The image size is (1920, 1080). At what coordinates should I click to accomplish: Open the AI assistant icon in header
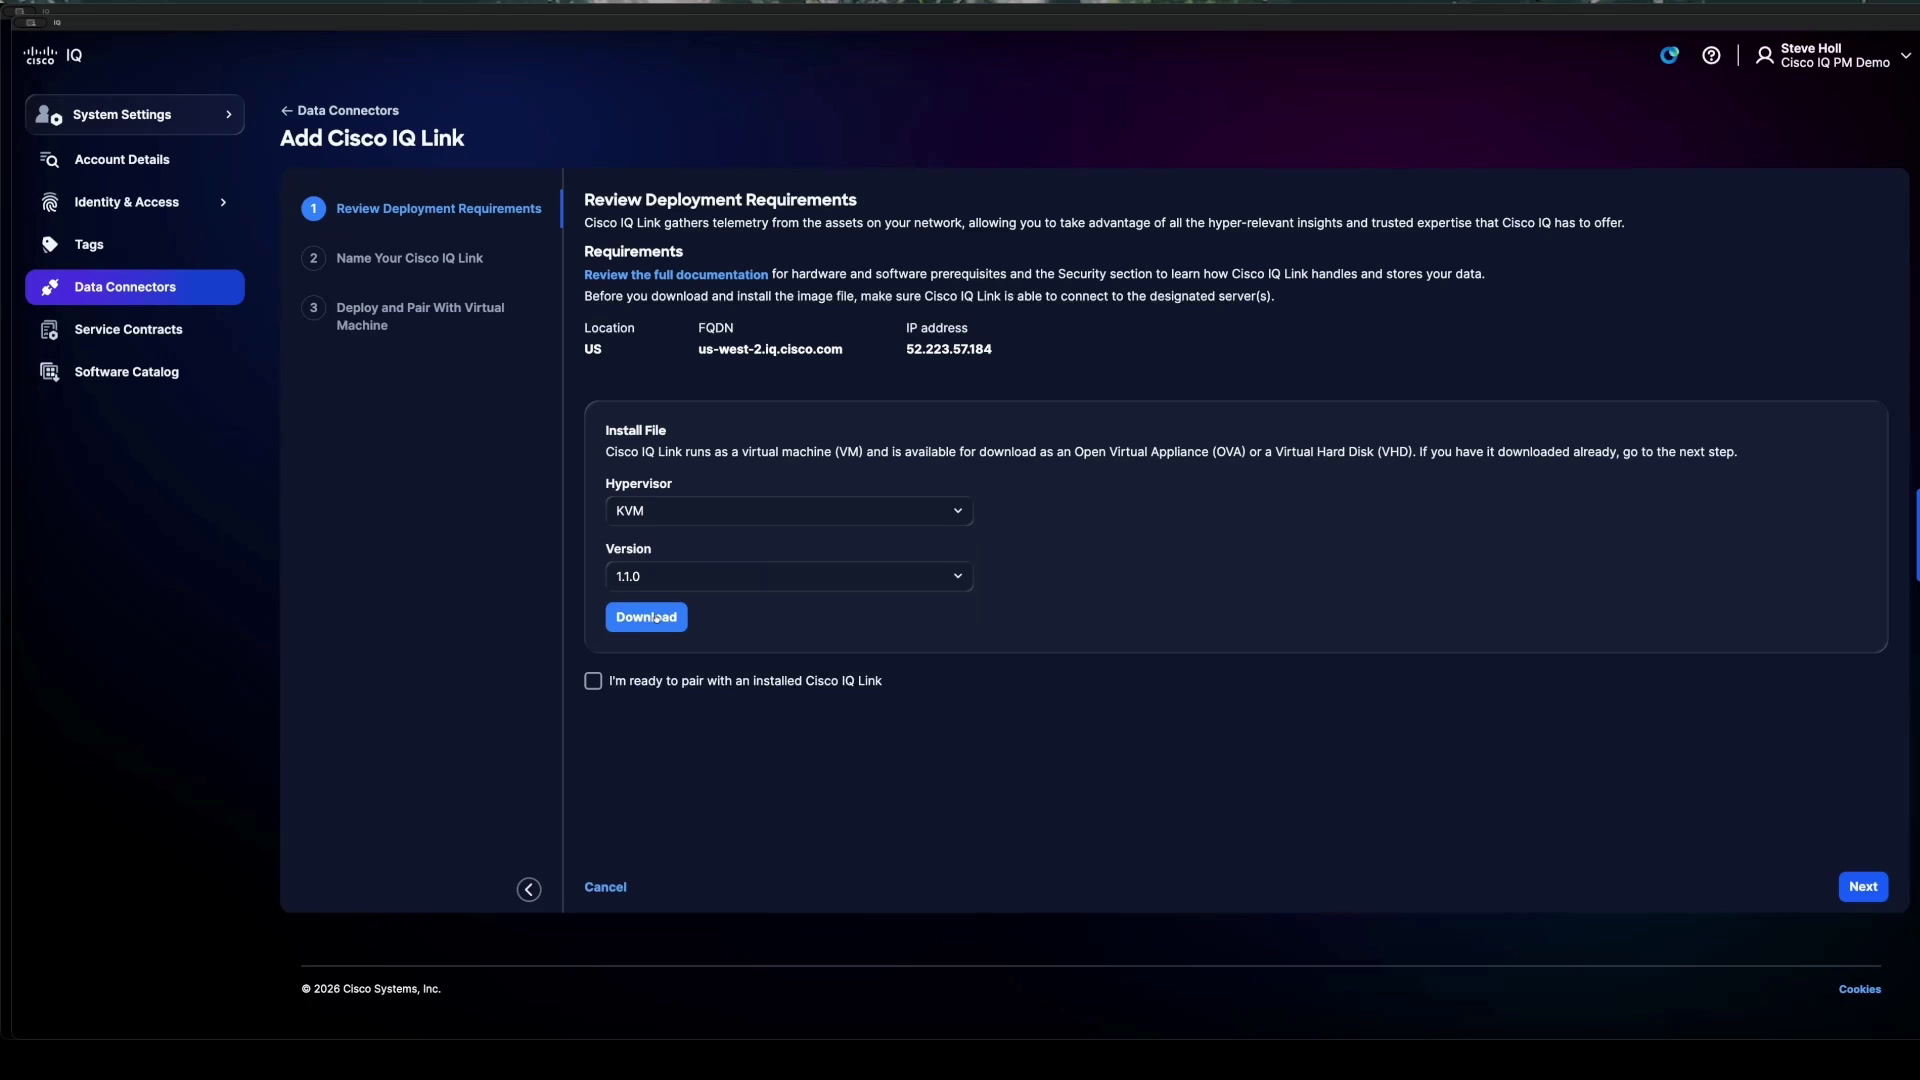pos(1669,55)
